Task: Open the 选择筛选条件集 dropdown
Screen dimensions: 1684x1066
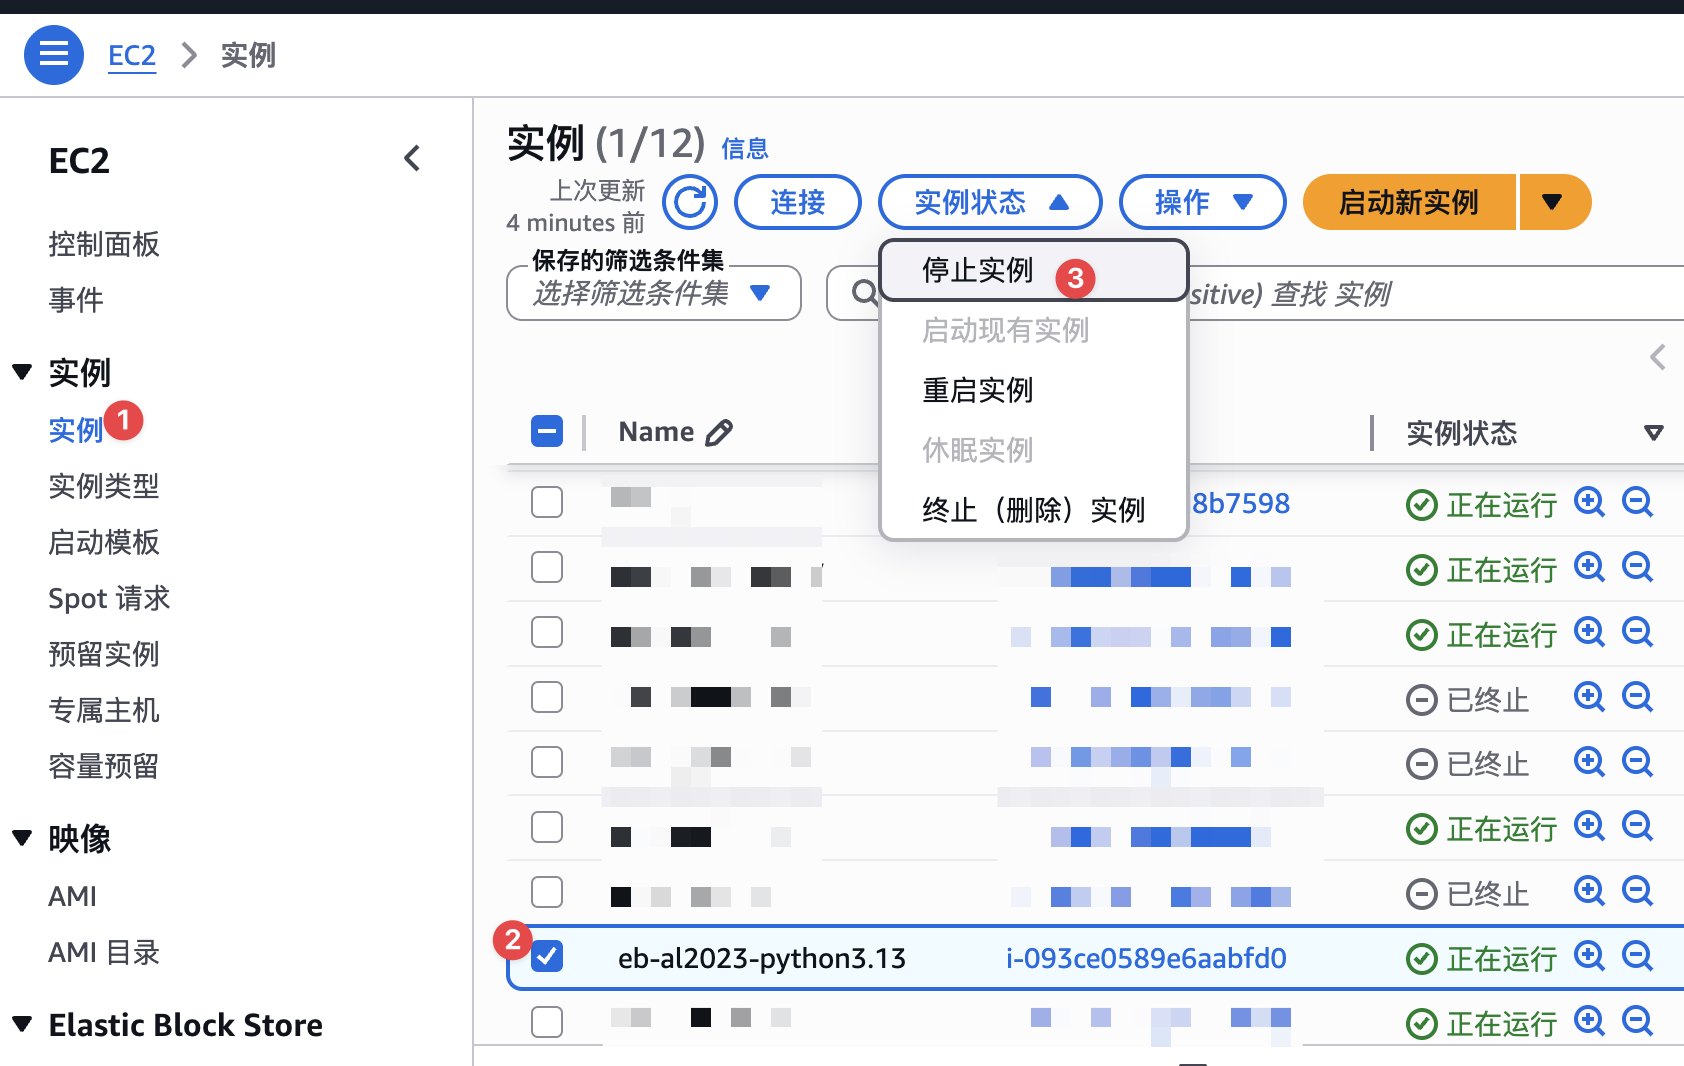Action: [x=654, y=293]
